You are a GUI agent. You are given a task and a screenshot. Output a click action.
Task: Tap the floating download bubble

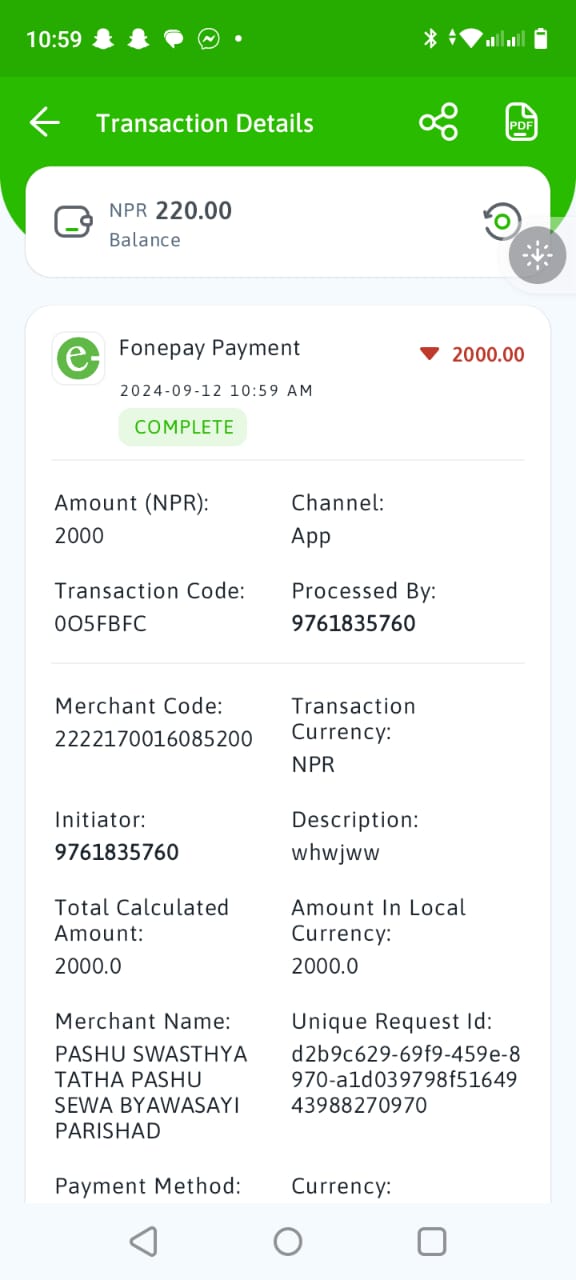(538, 256)
